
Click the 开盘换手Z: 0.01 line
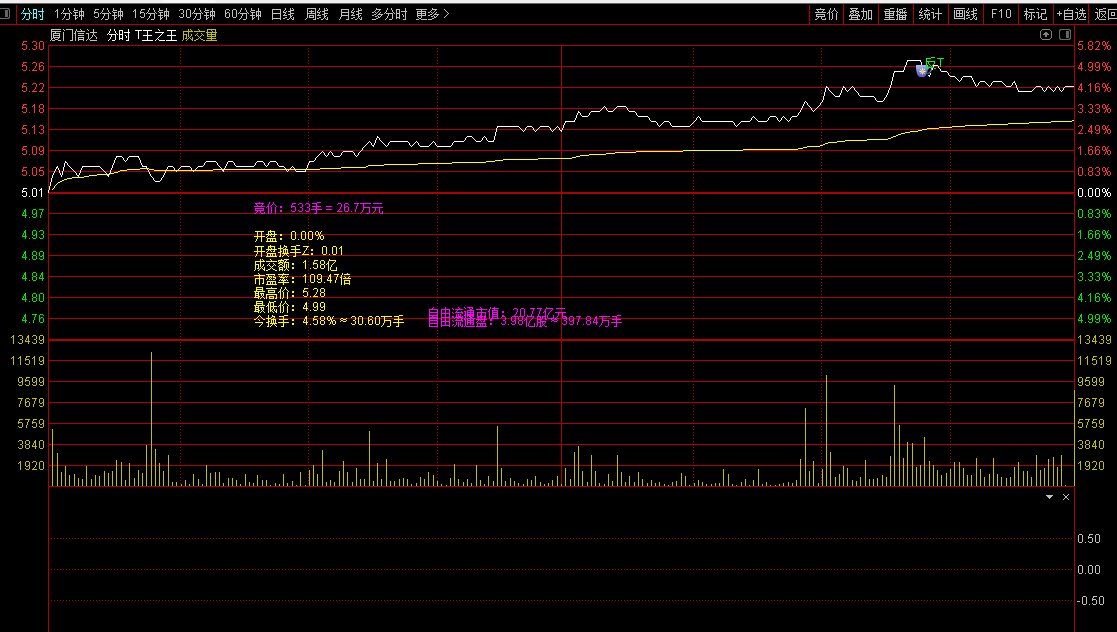coord(298,251)
